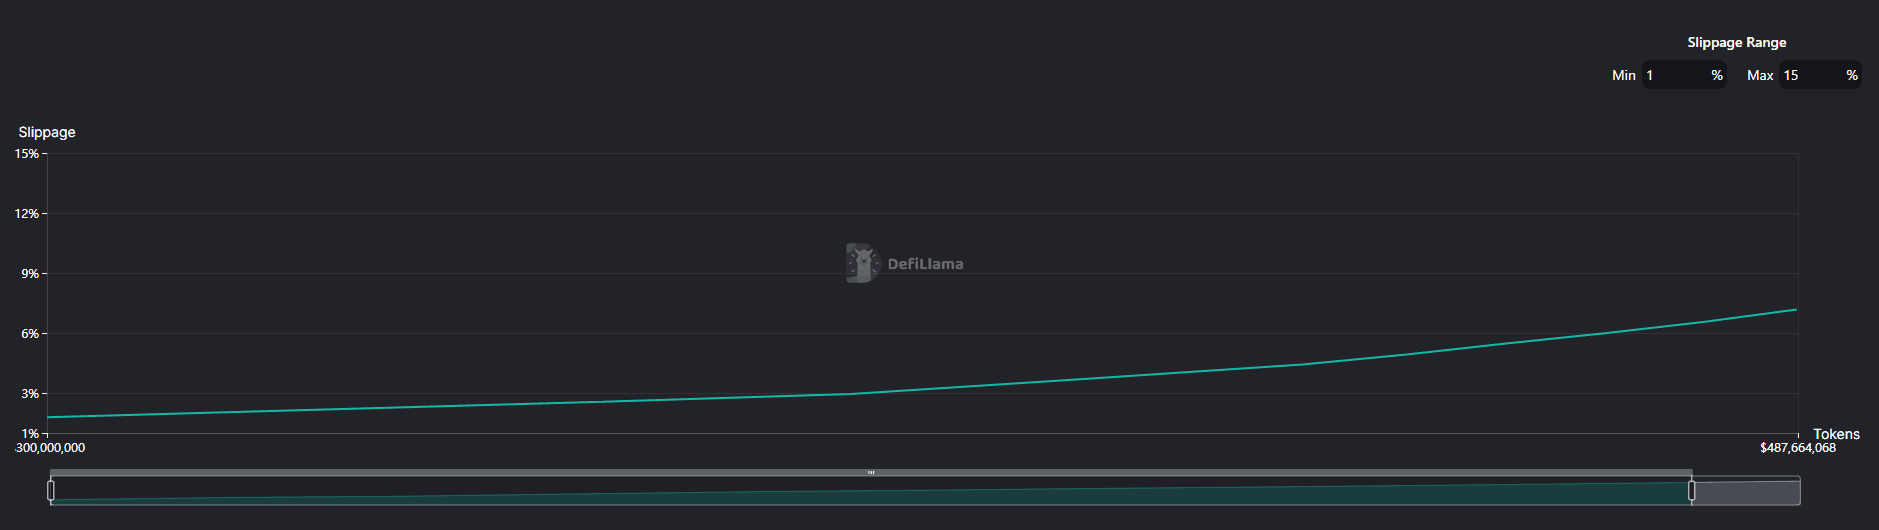
Task: Click the 15% y-axis label
Action: (27, 153)
